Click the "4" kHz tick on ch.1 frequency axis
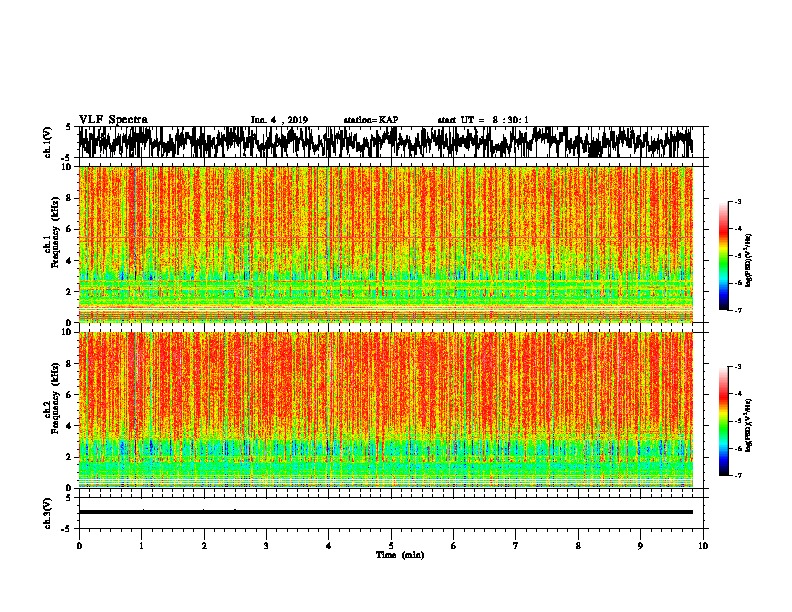 pos(70,261)
